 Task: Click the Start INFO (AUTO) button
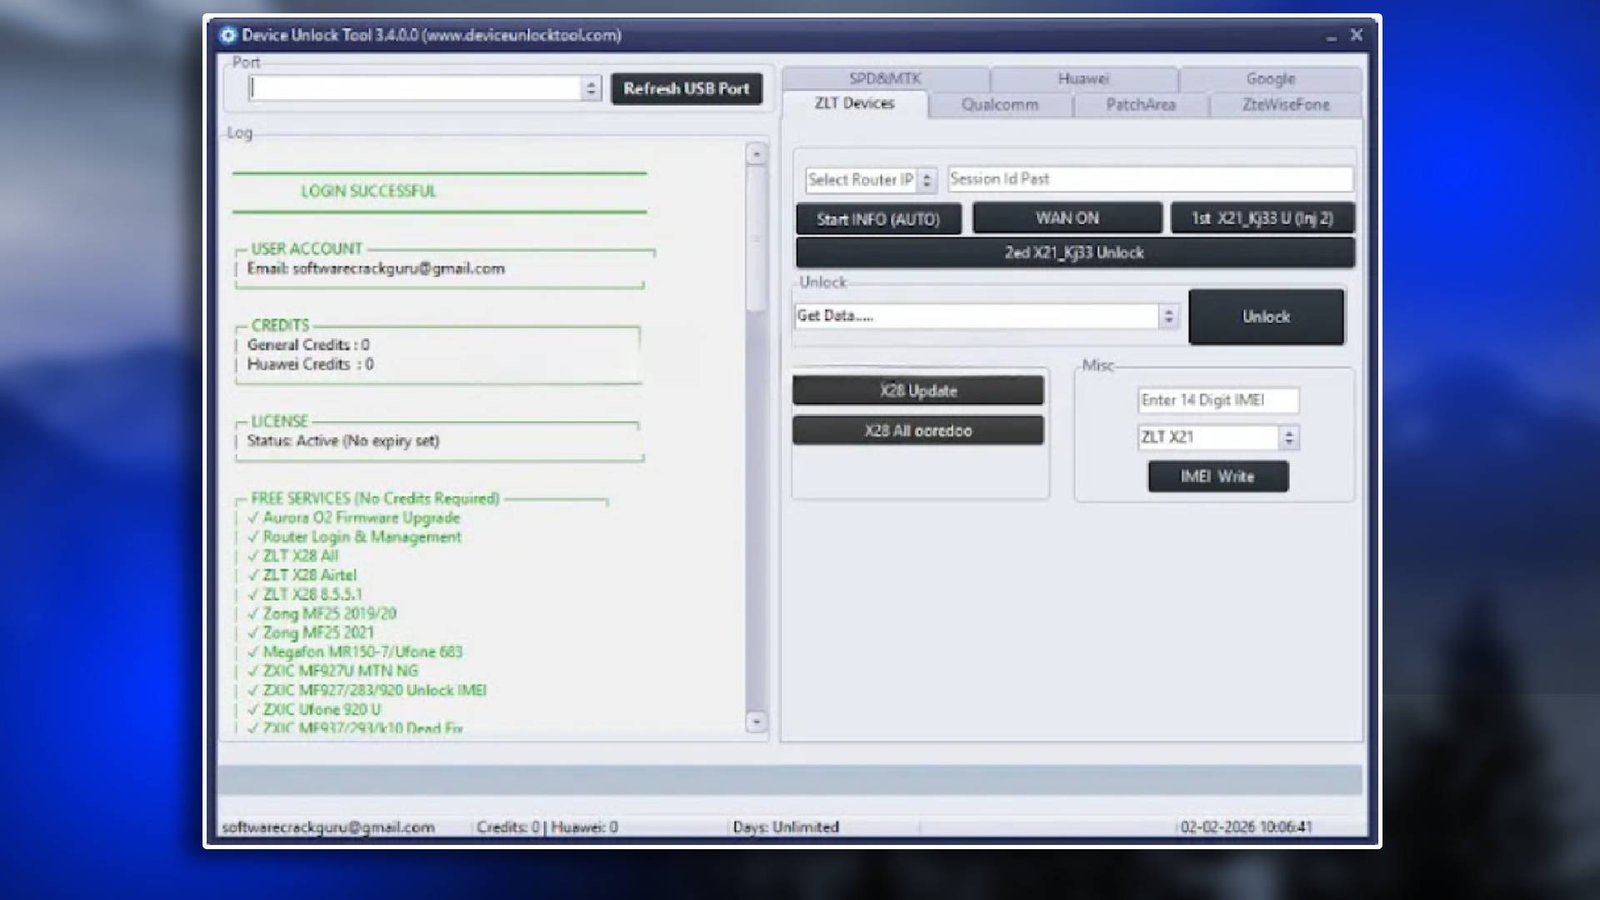point(878,218)
